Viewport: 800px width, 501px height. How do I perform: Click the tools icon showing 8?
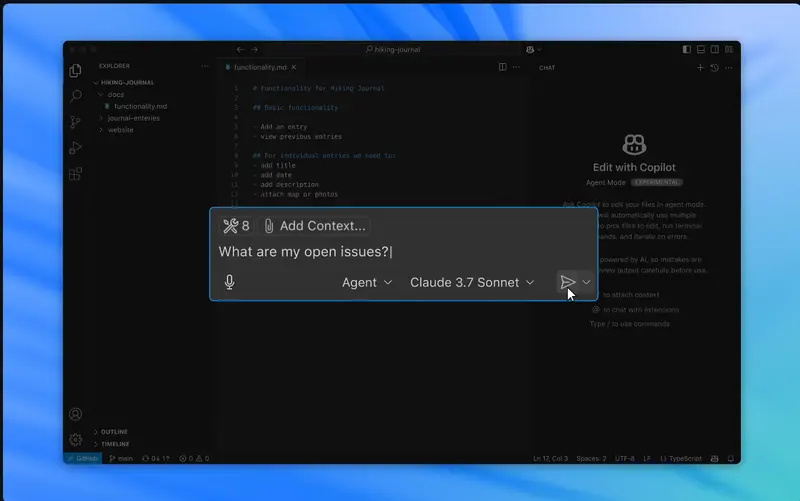point(236,226)
